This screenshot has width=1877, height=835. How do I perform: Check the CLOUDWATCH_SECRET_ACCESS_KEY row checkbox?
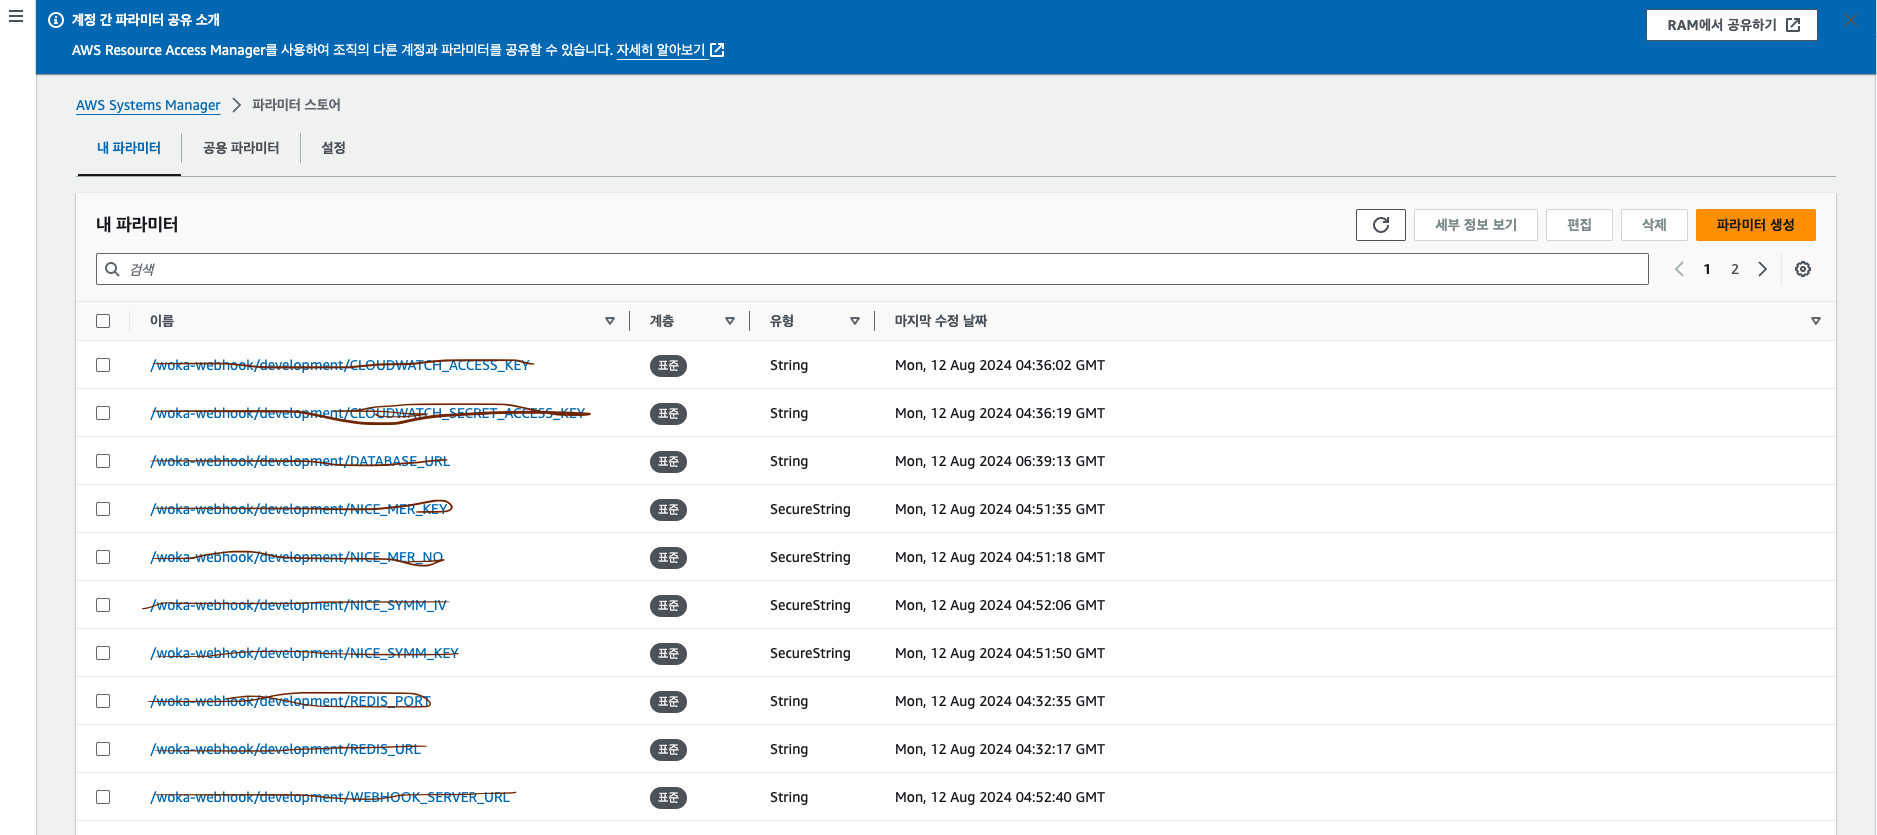point(103,413)
